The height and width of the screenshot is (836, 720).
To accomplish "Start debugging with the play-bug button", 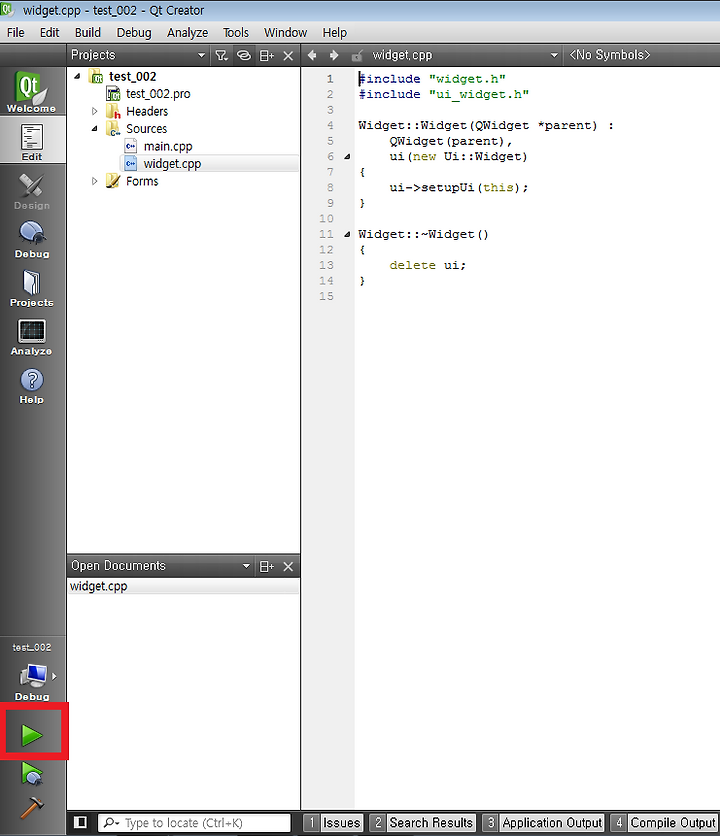I will 33,773.
